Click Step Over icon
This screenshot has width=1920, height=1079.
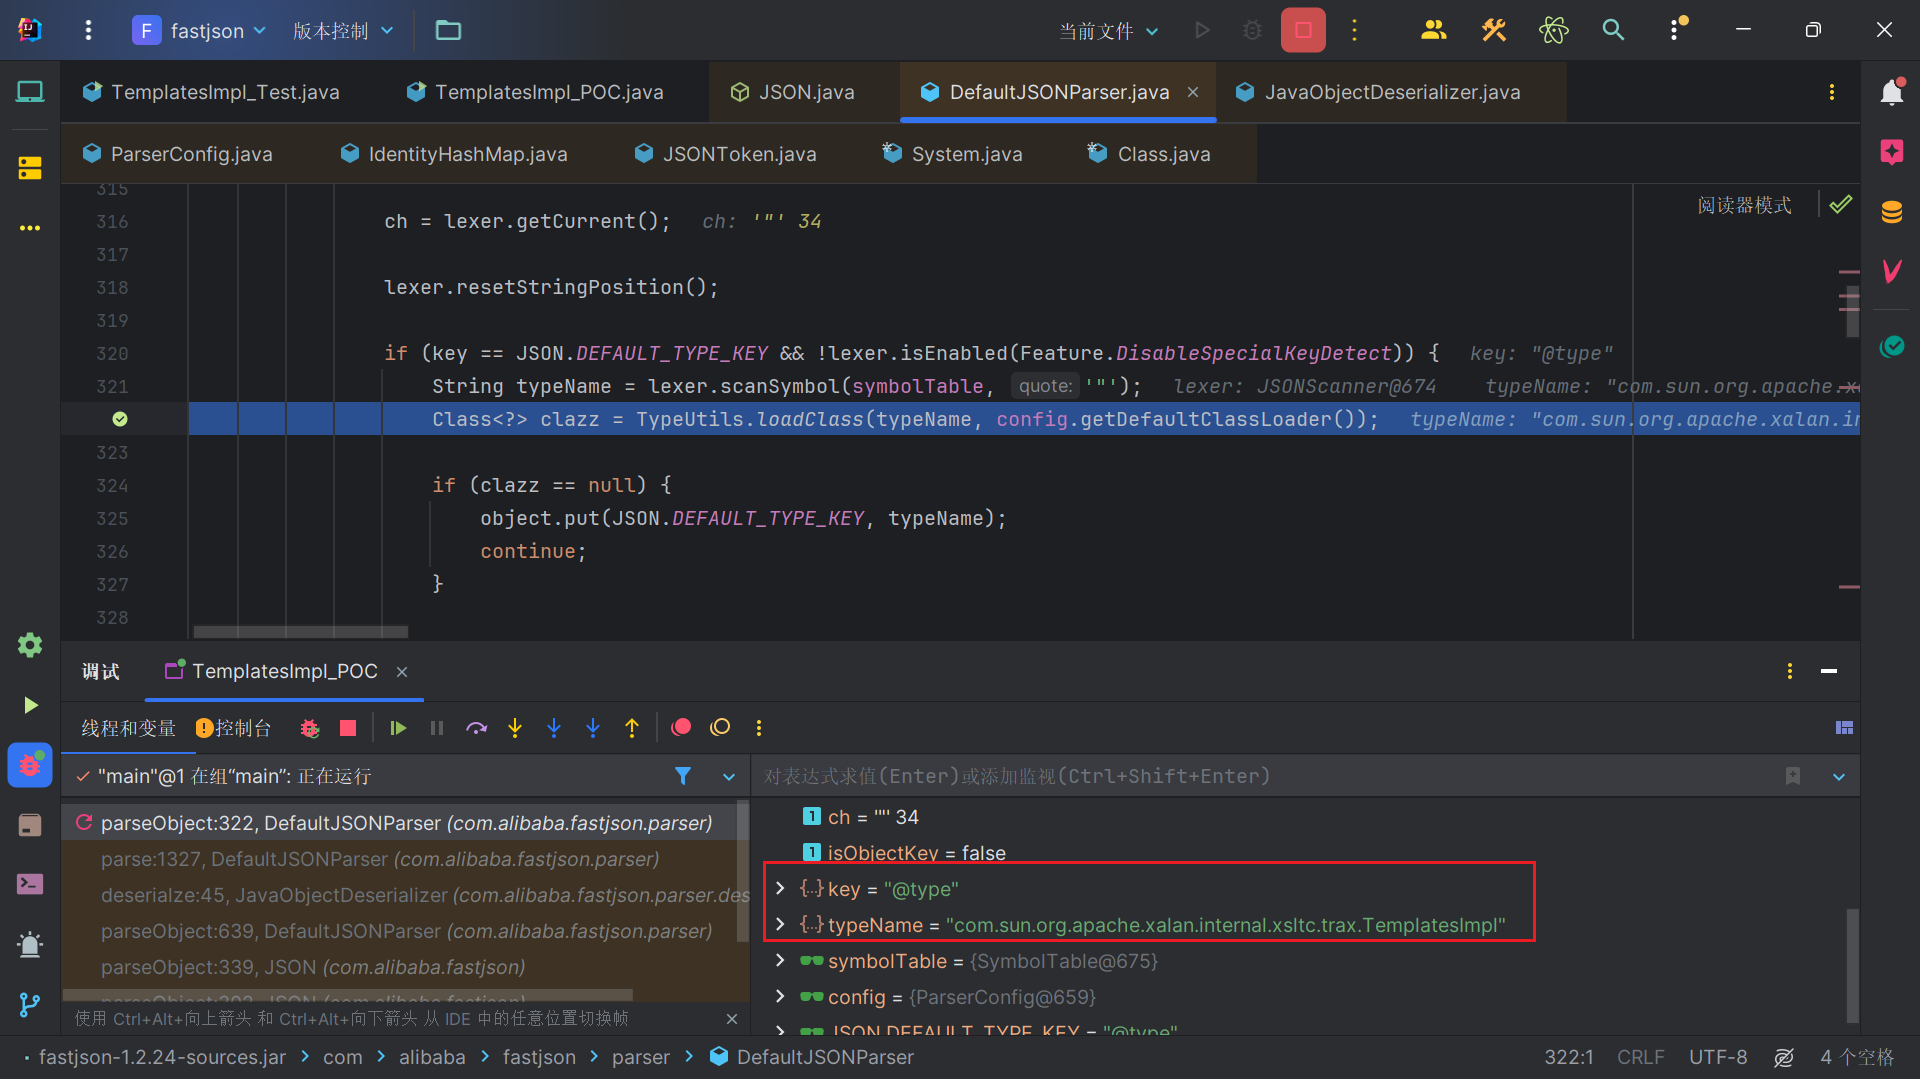(x=476, y=728)
